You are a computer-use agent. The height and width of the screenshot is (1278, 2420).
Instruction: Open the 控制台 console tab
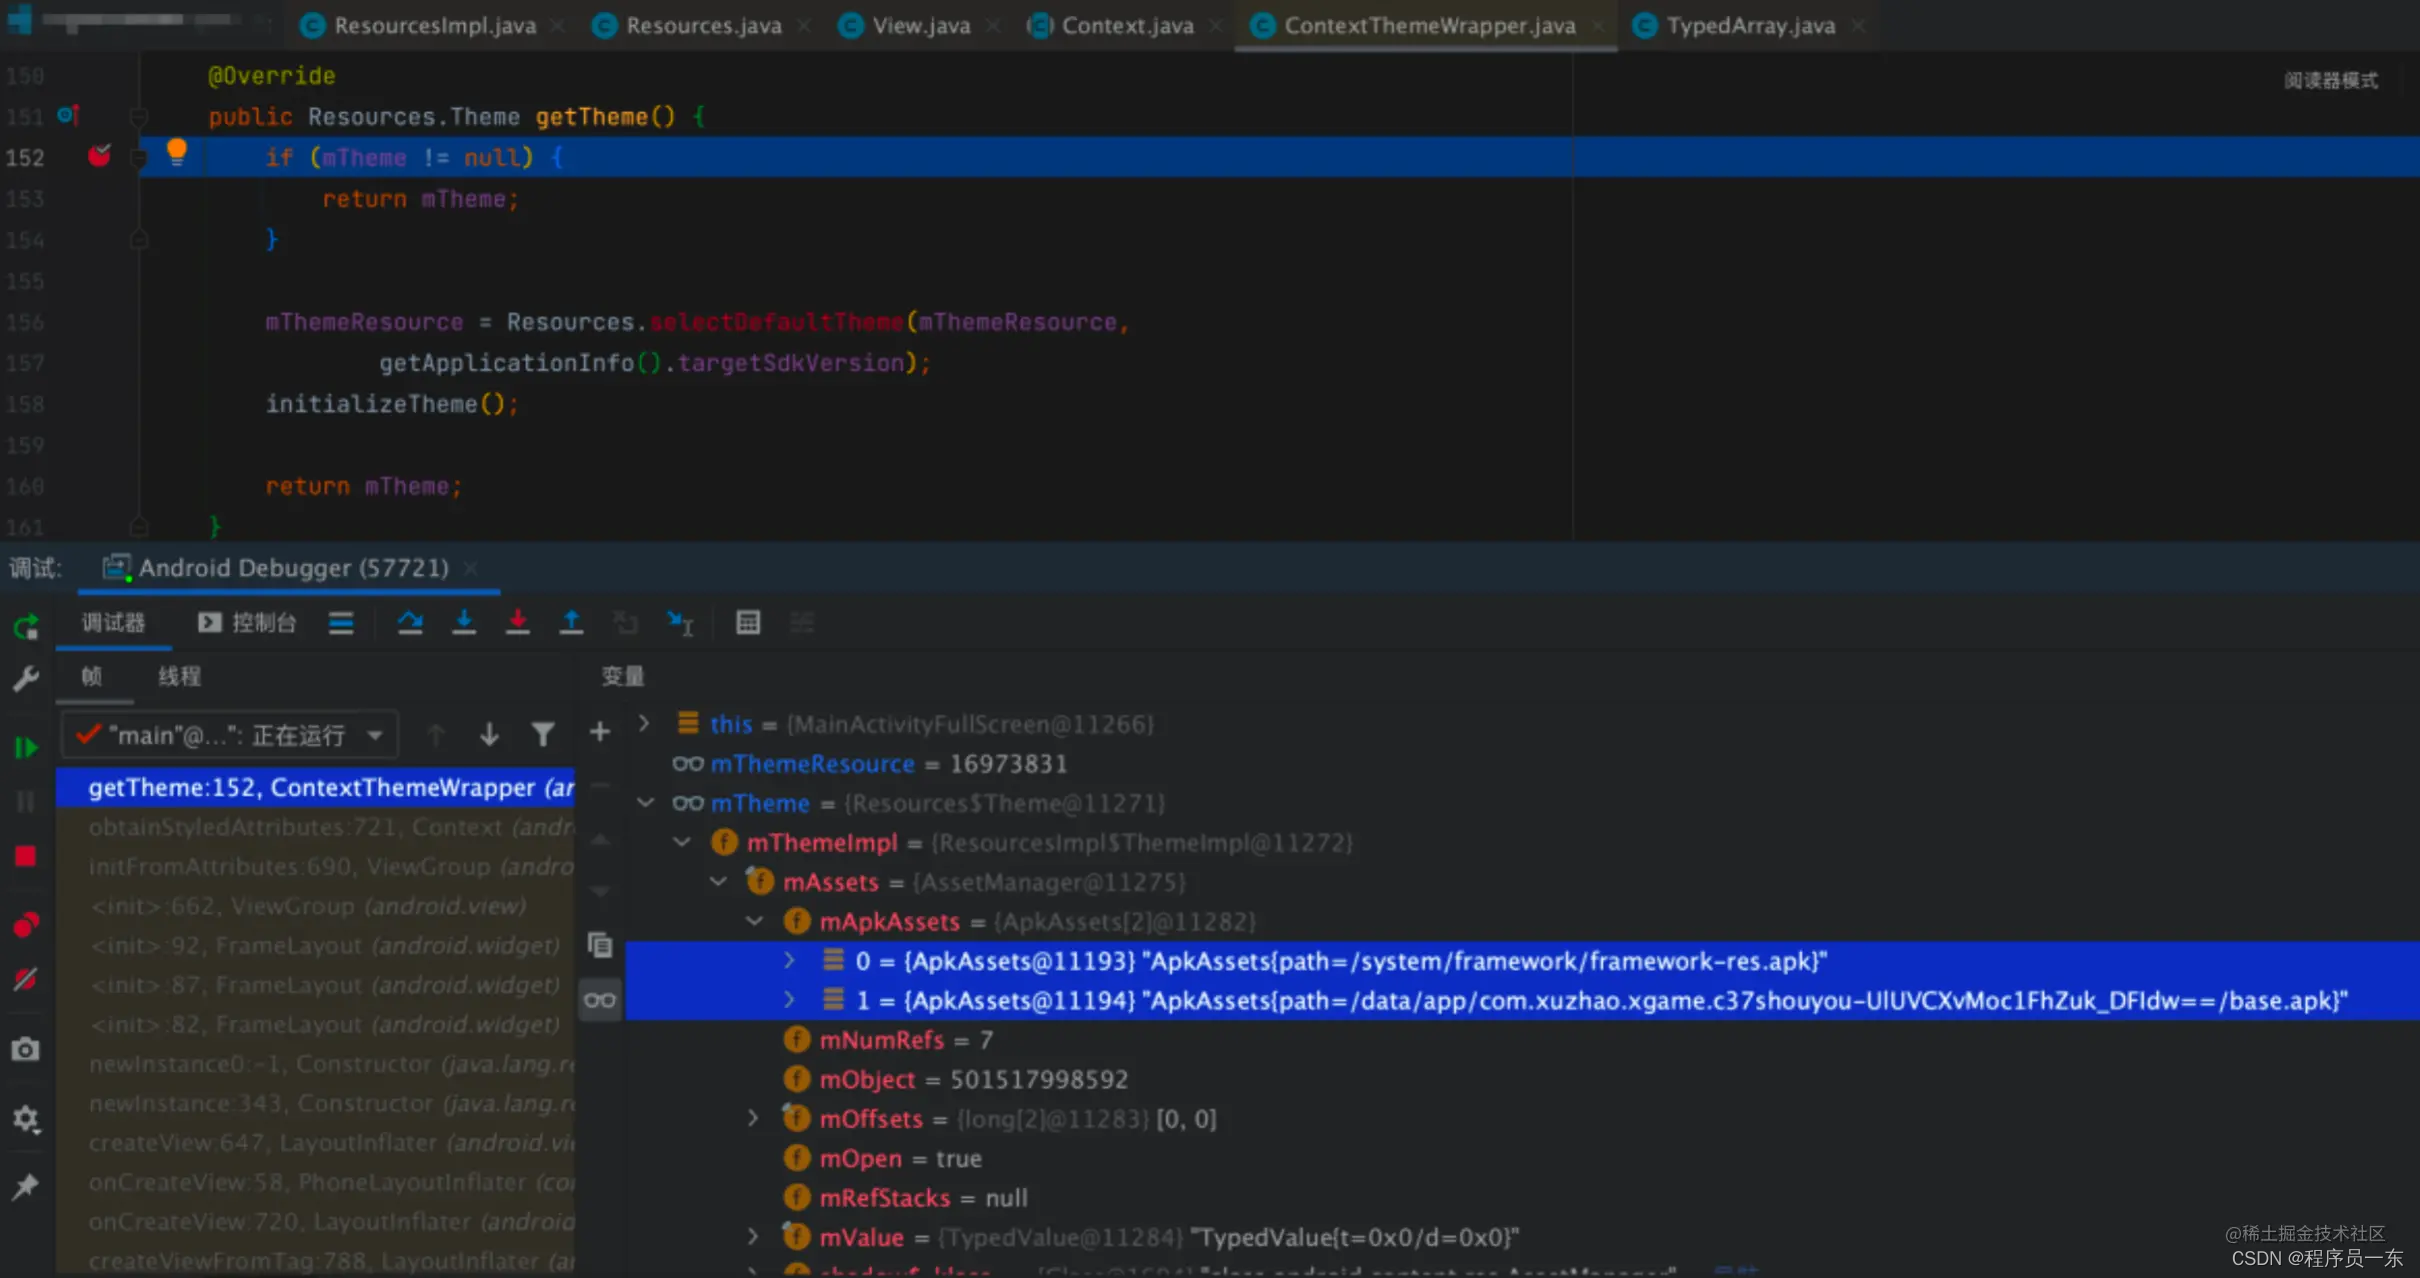point(248,623)
